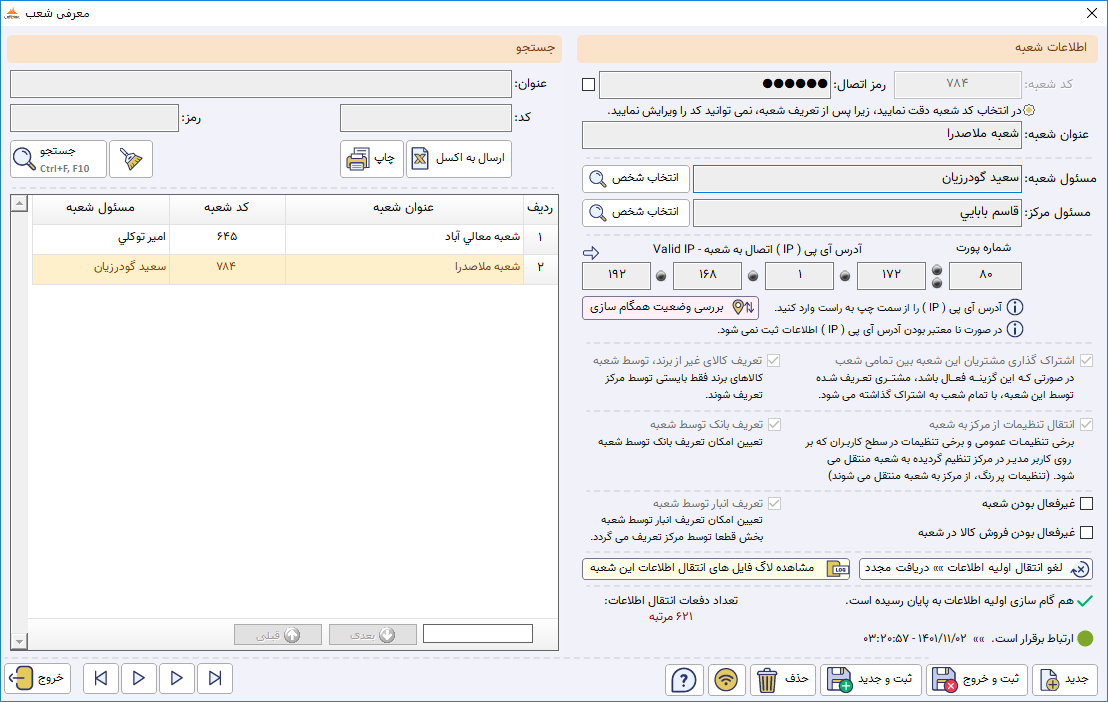The height and width of the screenshot is (702, 1108).
Task: Click the کد شعبه column header
Action: [227, 207]
